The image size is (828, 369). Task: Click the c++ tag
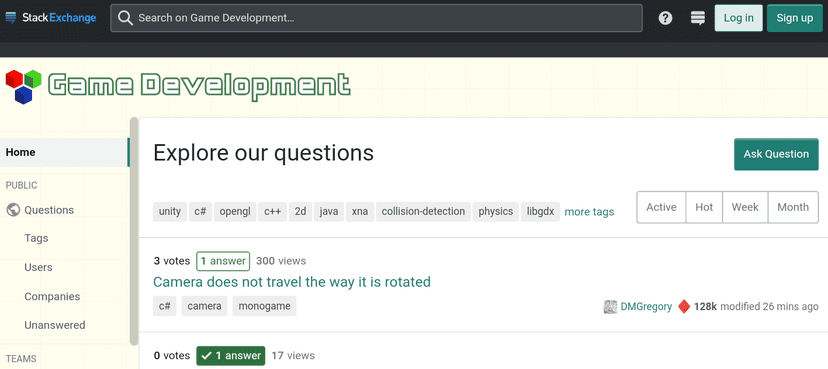272,212
